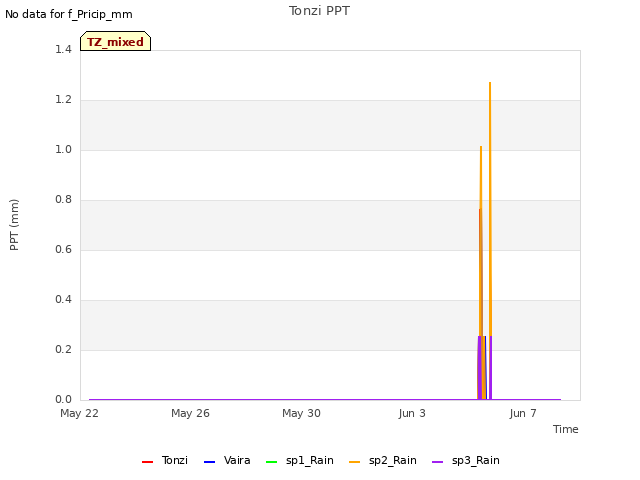The height and width of the screenshot is (480, 640).
Task: Click the May 22 x-axis tick label
Action: (80, 413)
